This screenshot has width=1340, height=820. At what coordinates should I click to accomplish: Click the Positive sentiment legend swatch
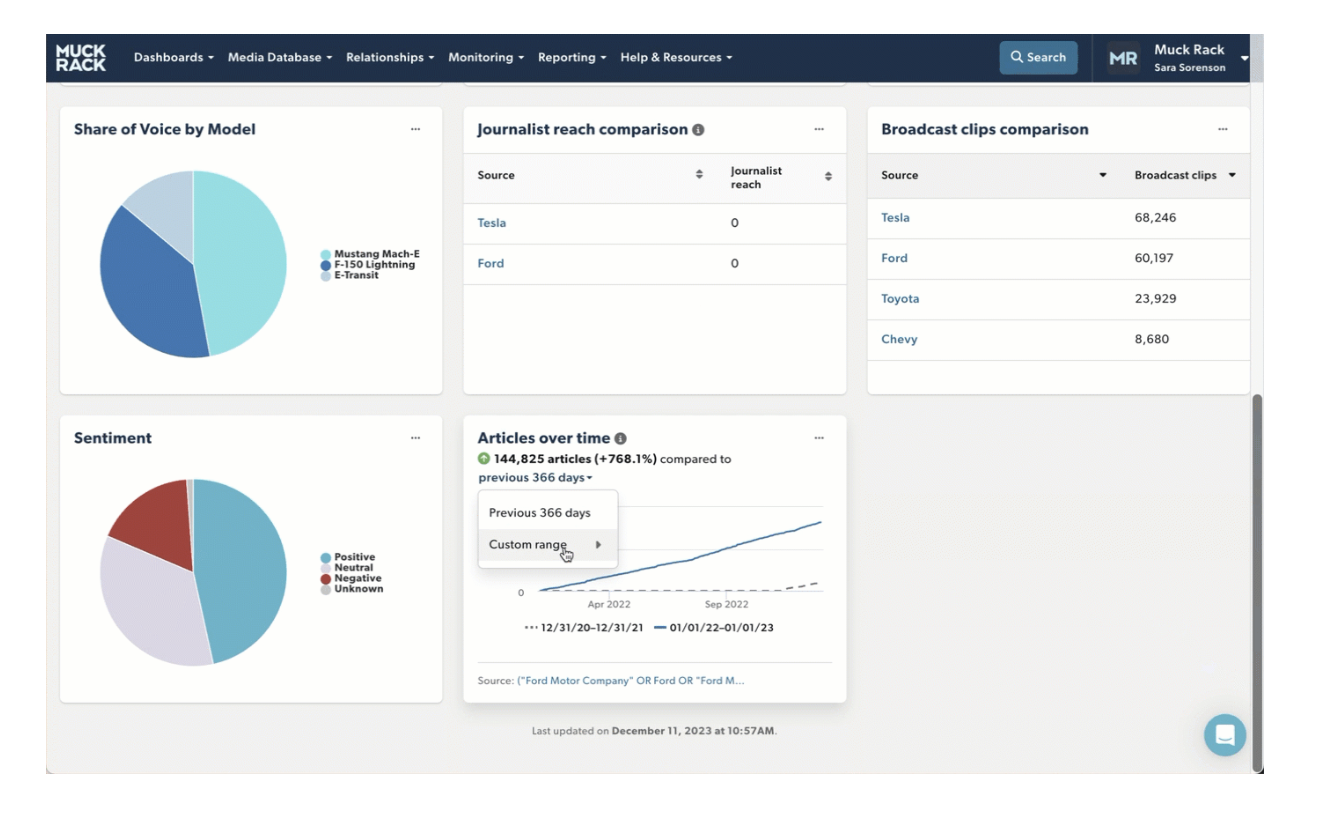click(326, 558)
